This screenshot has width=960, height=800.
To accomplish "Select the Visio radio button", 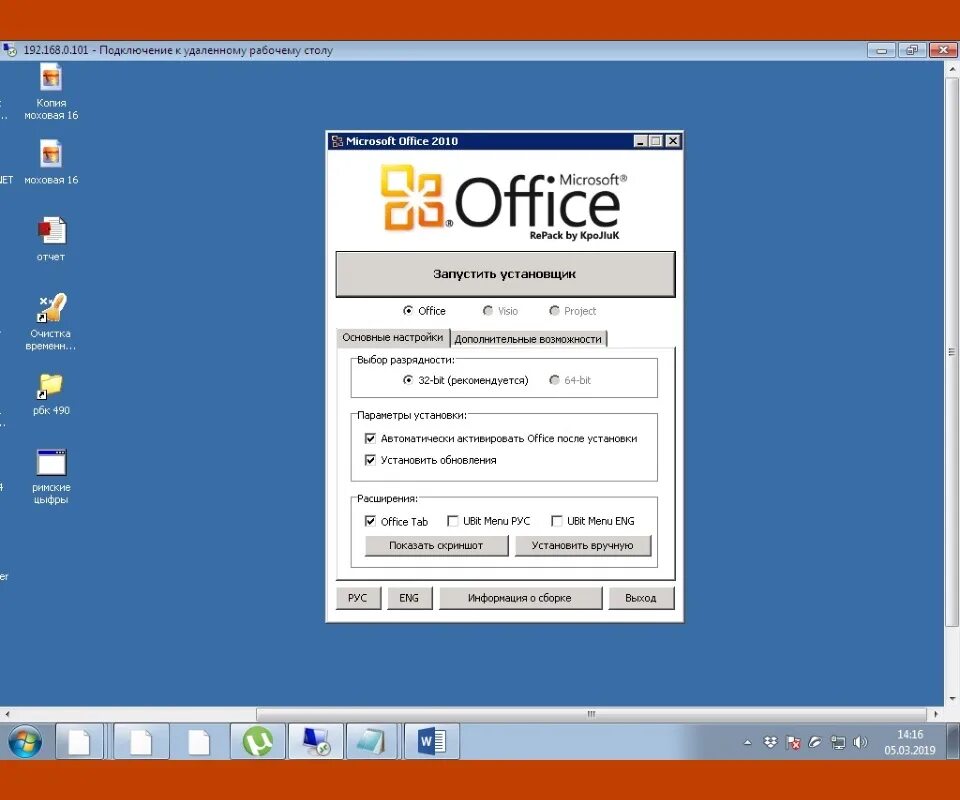I will coord(487,311).
